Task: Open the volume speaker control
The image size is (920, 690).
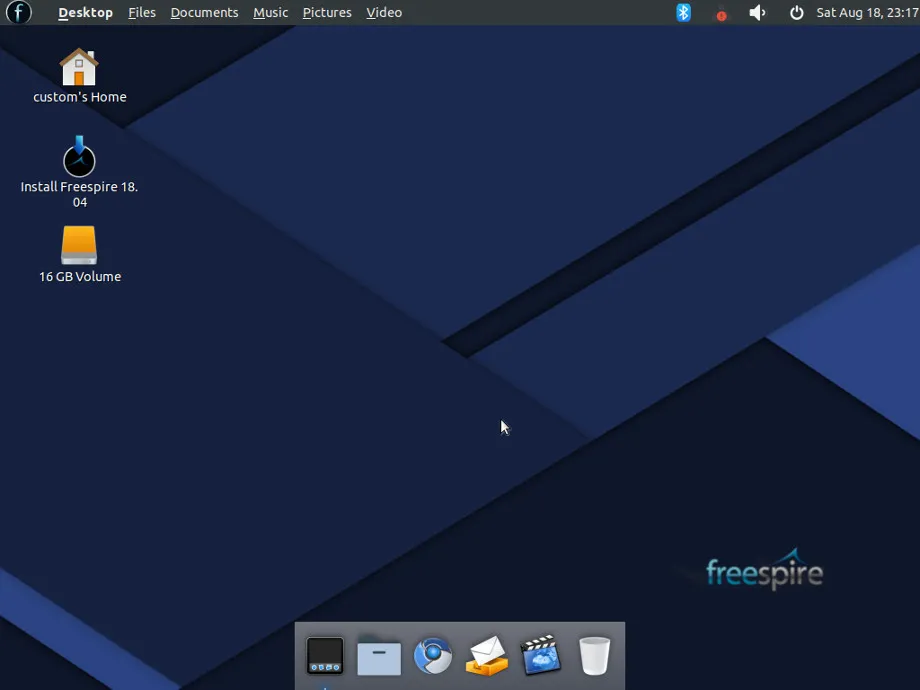Action: click(x=757, y=12)
